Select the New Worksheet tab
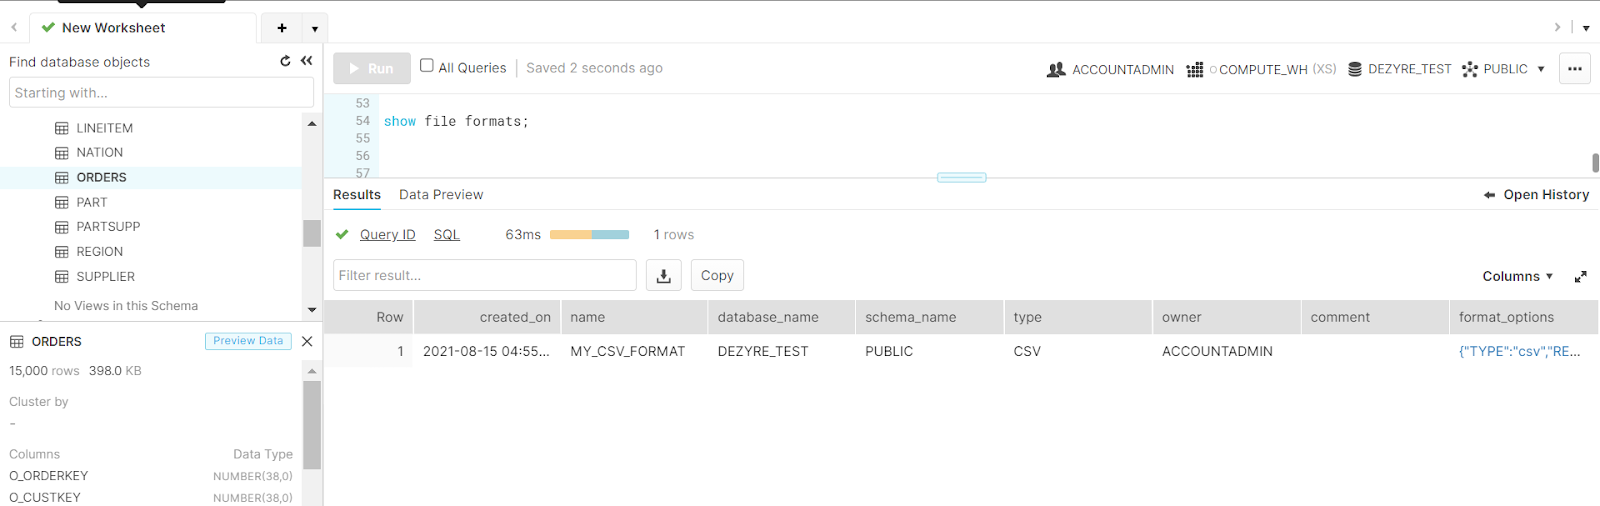The image size is (1600, 506). click(x=113, y=28)
